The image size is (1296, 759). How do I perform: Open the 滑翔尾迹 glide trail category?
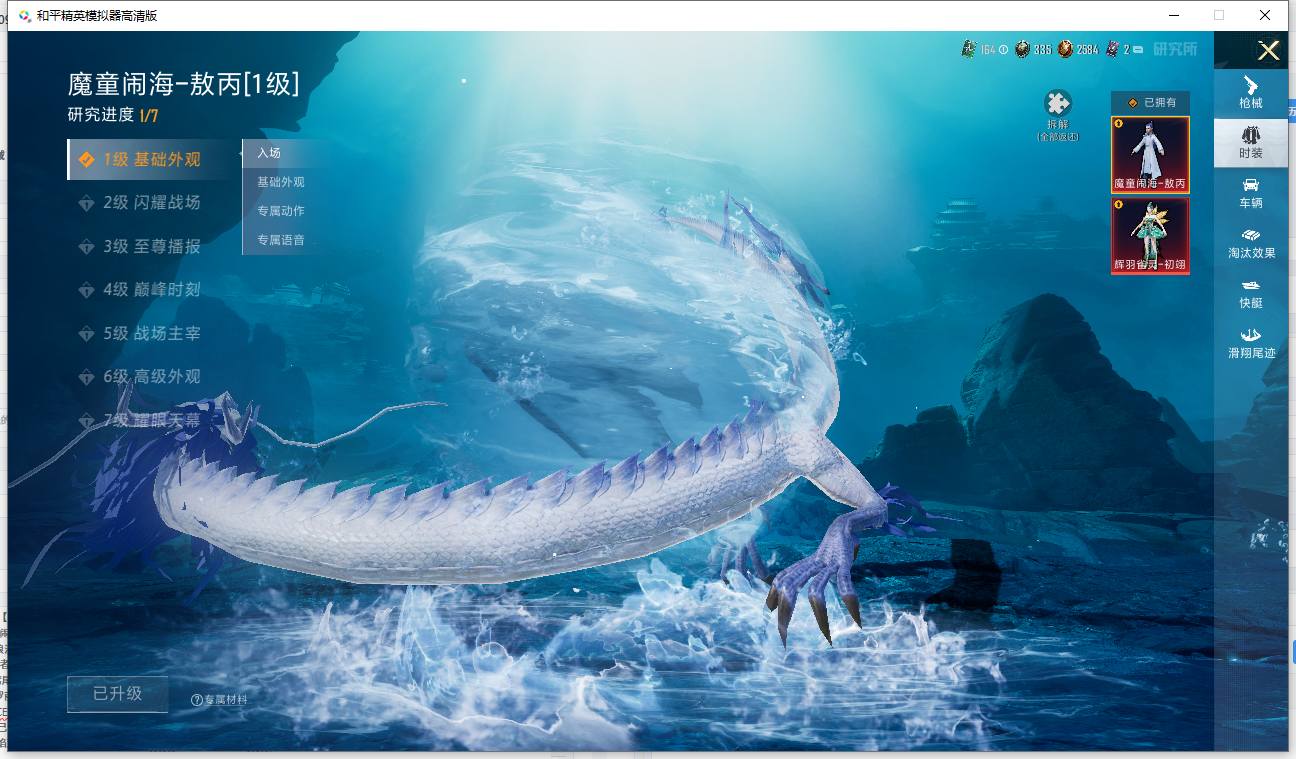pos(1251,343)
